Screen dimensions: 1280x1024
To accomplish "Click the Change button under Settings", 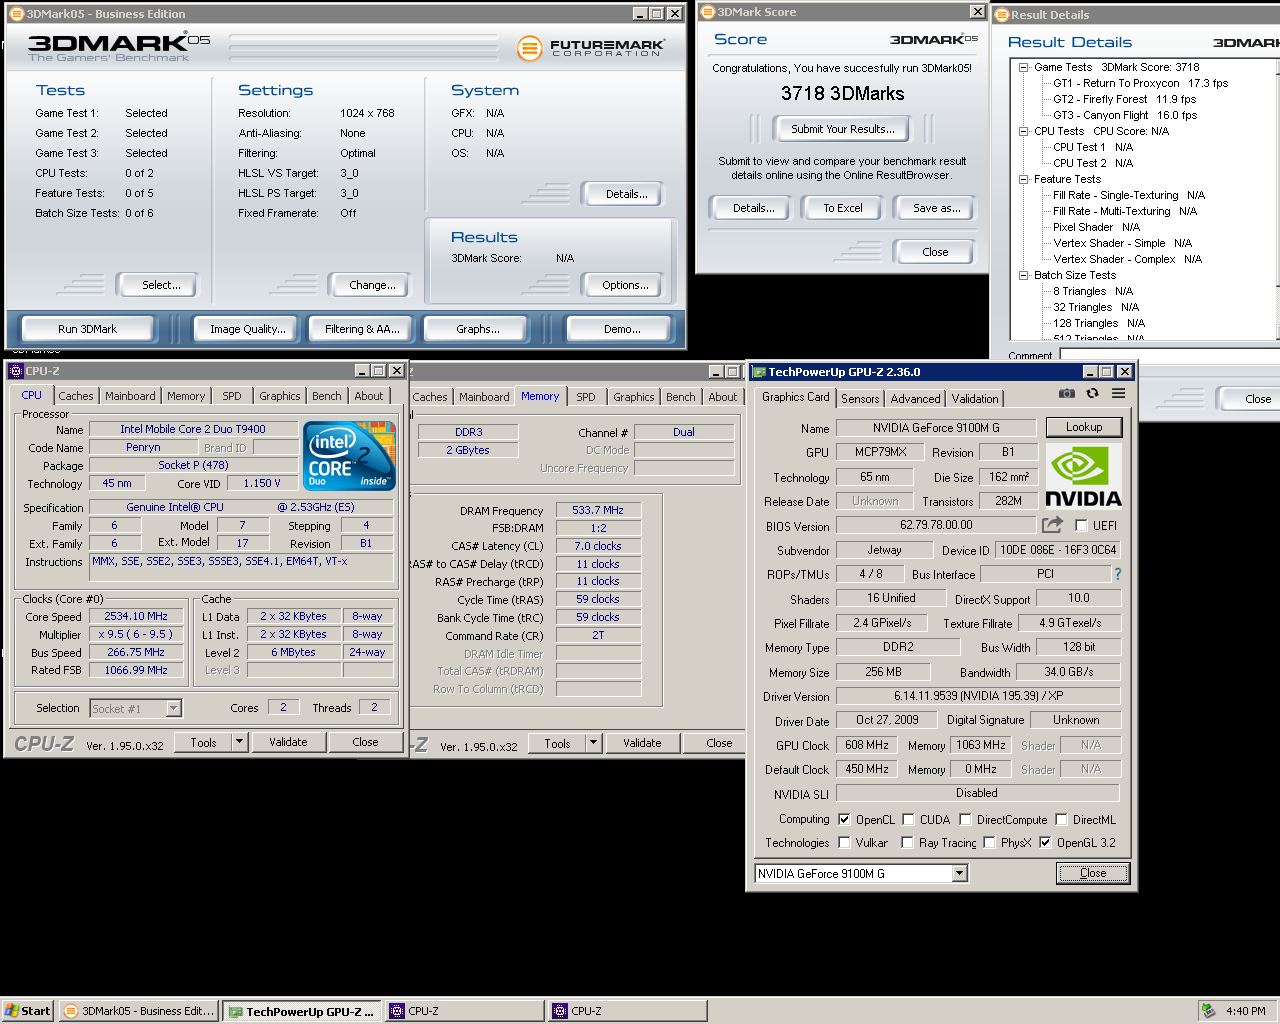I will [x=372, y=285].
